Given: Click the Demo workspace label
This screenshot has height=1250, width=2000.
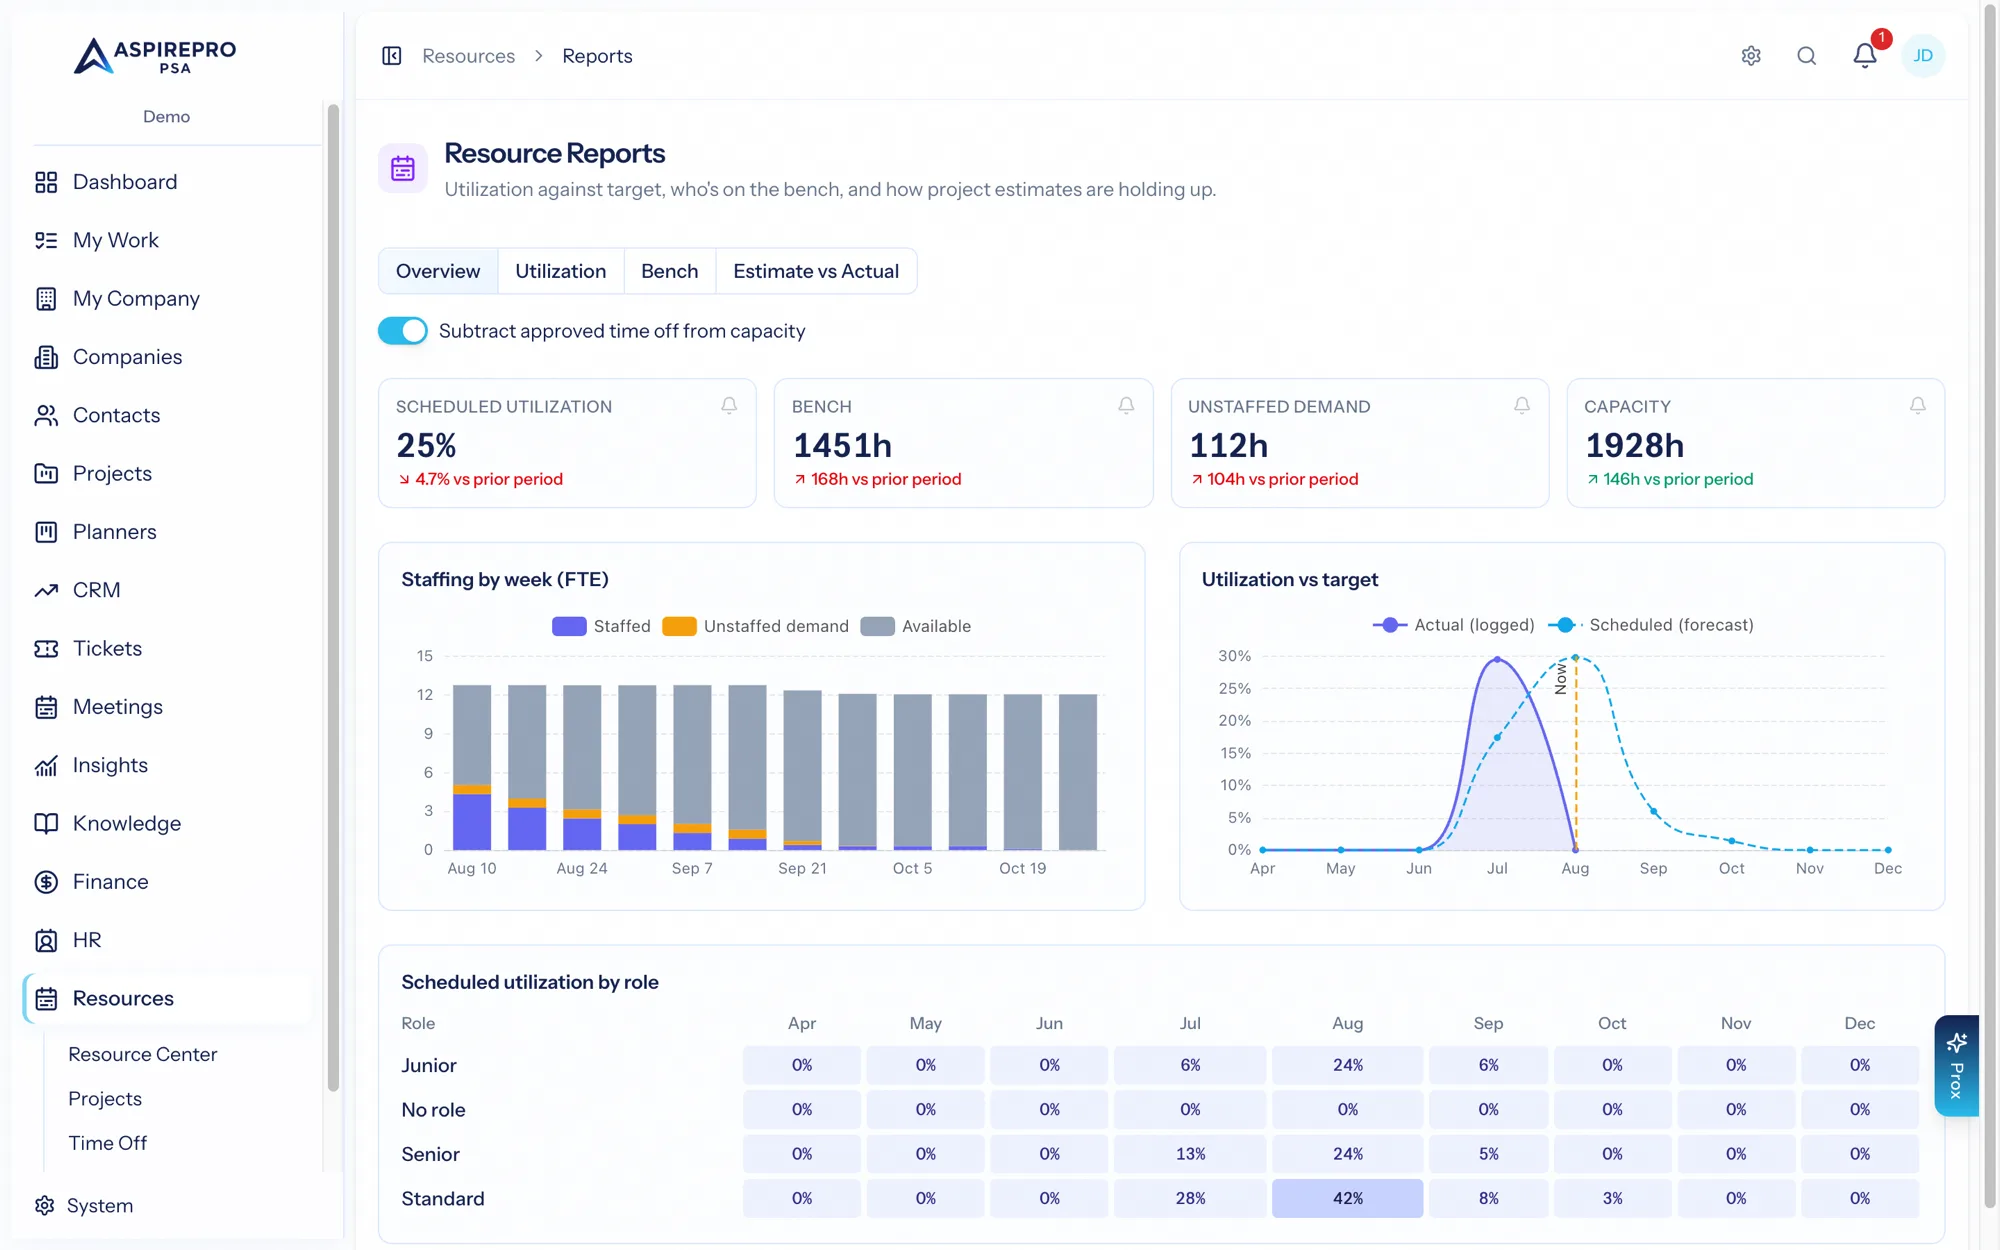Looking at the screenshot, I should 167,117.
